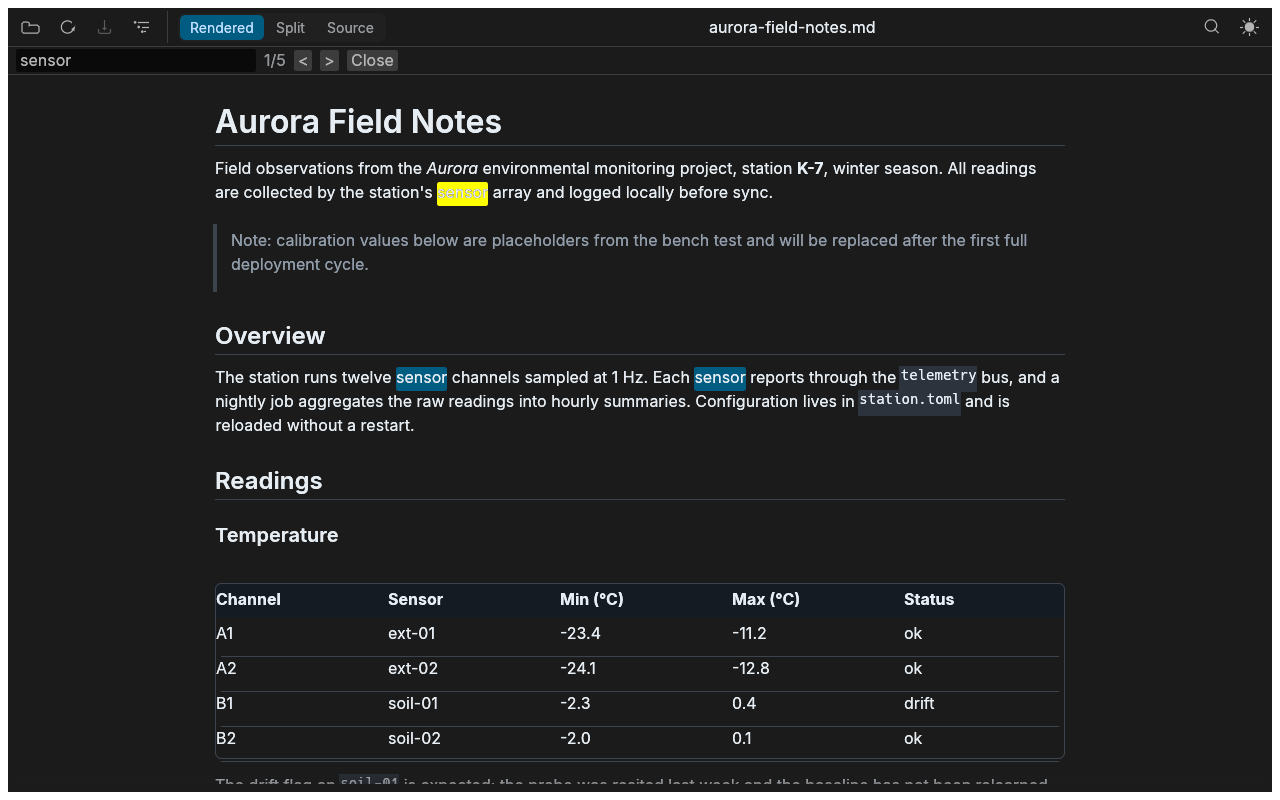Click the Temperature subheading
The width and height of the screenshot is (1280, 800).
pos(277,535)
